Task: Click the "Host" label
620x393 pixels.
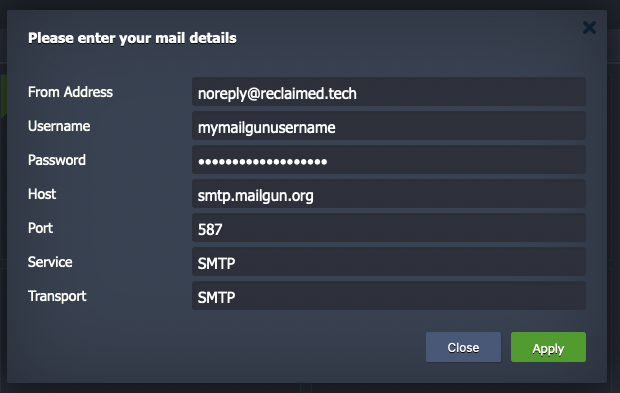Action: [42, 194]
